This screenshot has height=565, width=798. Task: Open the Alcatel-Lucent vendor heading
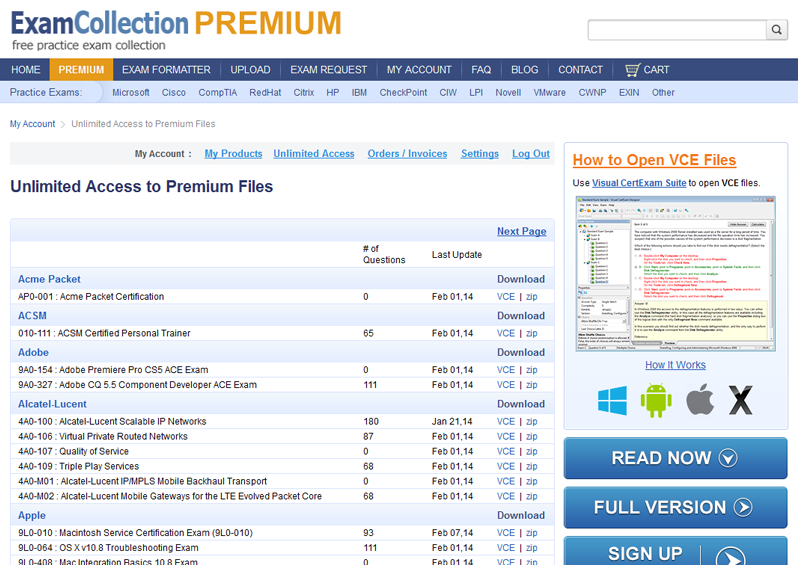point(52,404)
